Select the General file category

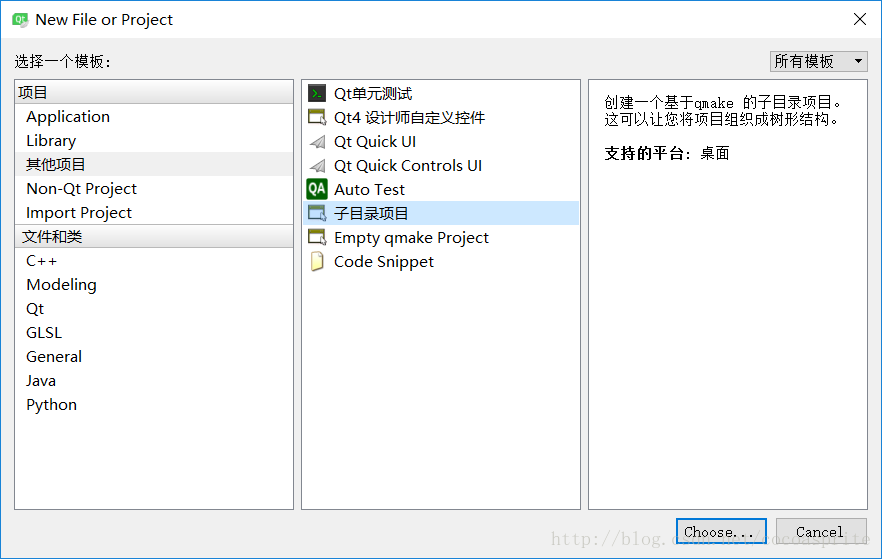pyautogui.click(x=154, y=357)
